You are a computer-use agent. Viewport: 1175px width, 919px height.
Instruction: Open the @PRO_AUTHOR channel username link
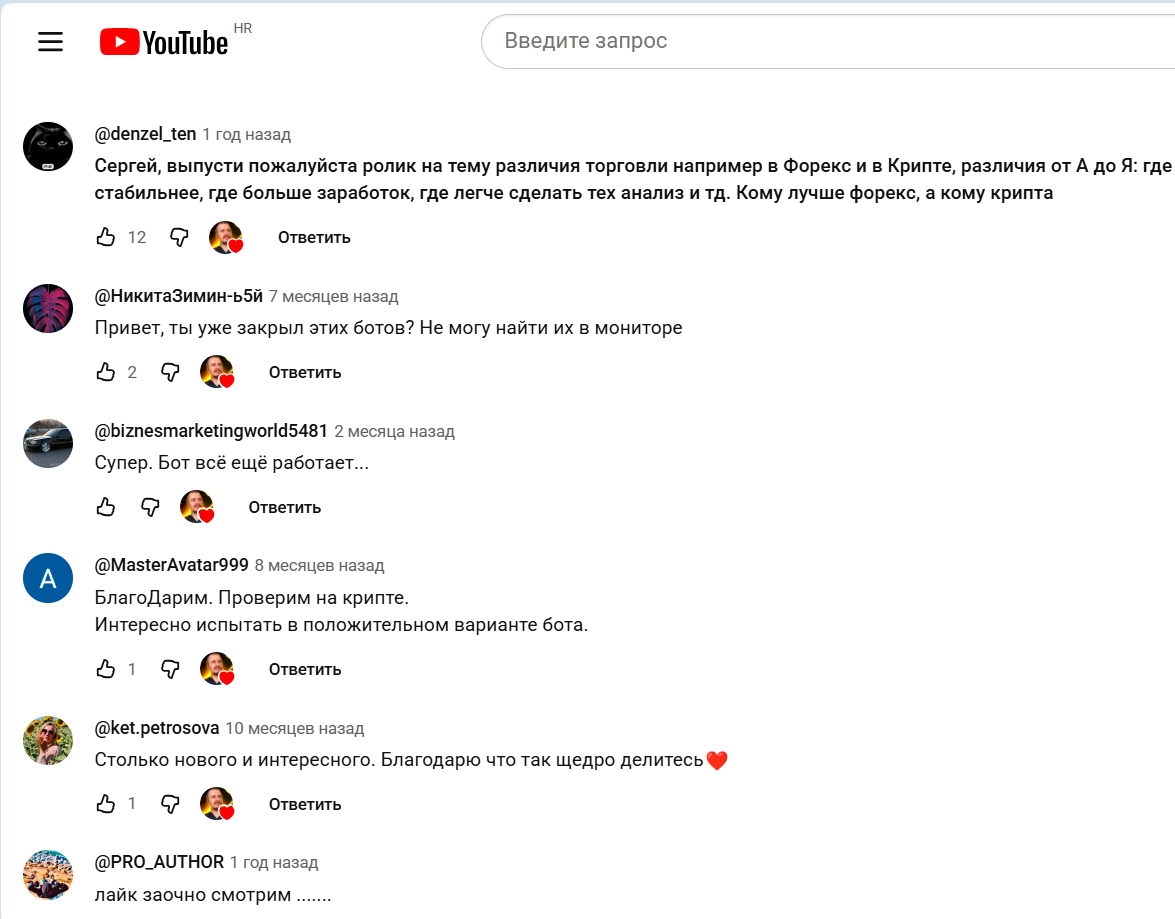click(159, 863)
